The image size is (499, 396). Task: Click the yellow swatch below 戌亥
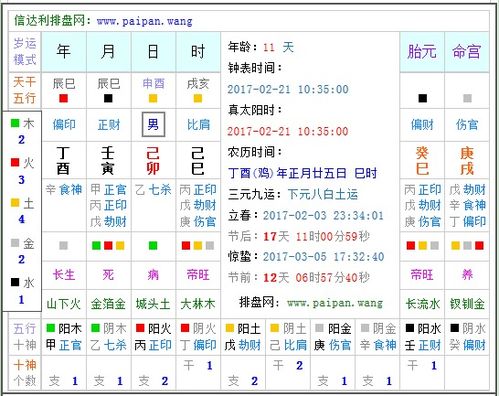[x=198, y=98]
